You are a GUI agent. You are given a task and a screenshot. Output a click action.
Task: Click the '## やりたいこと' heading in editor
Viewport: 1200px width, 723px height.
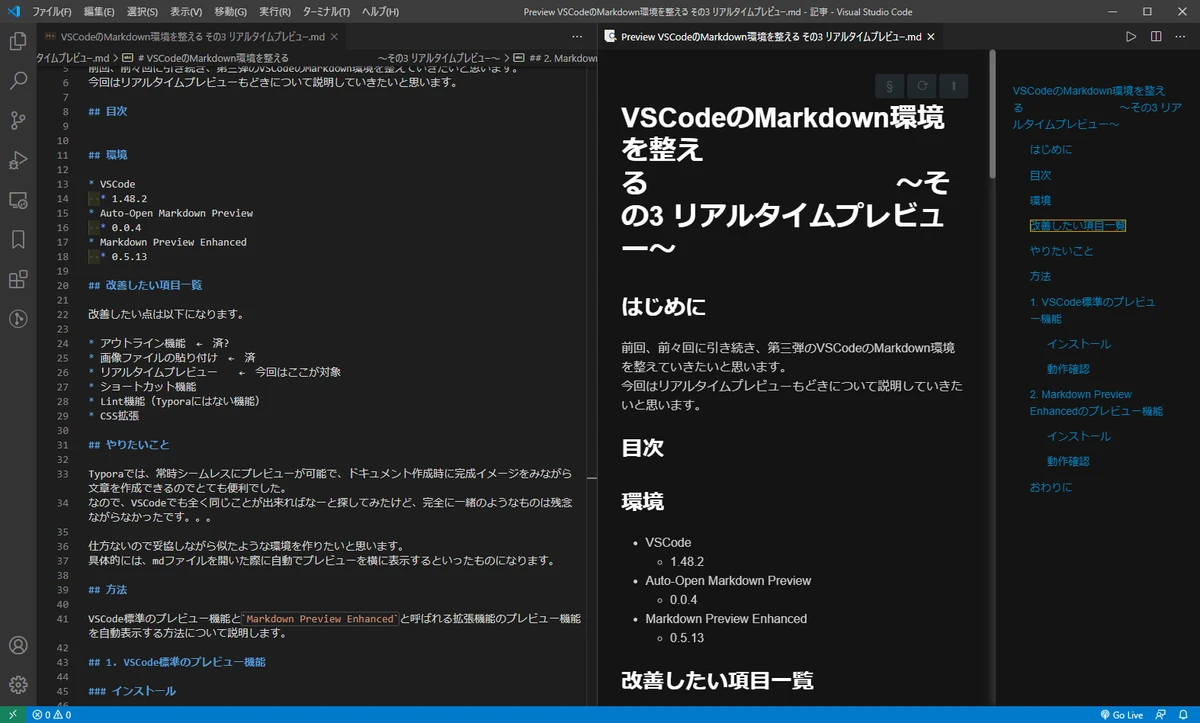129,444
